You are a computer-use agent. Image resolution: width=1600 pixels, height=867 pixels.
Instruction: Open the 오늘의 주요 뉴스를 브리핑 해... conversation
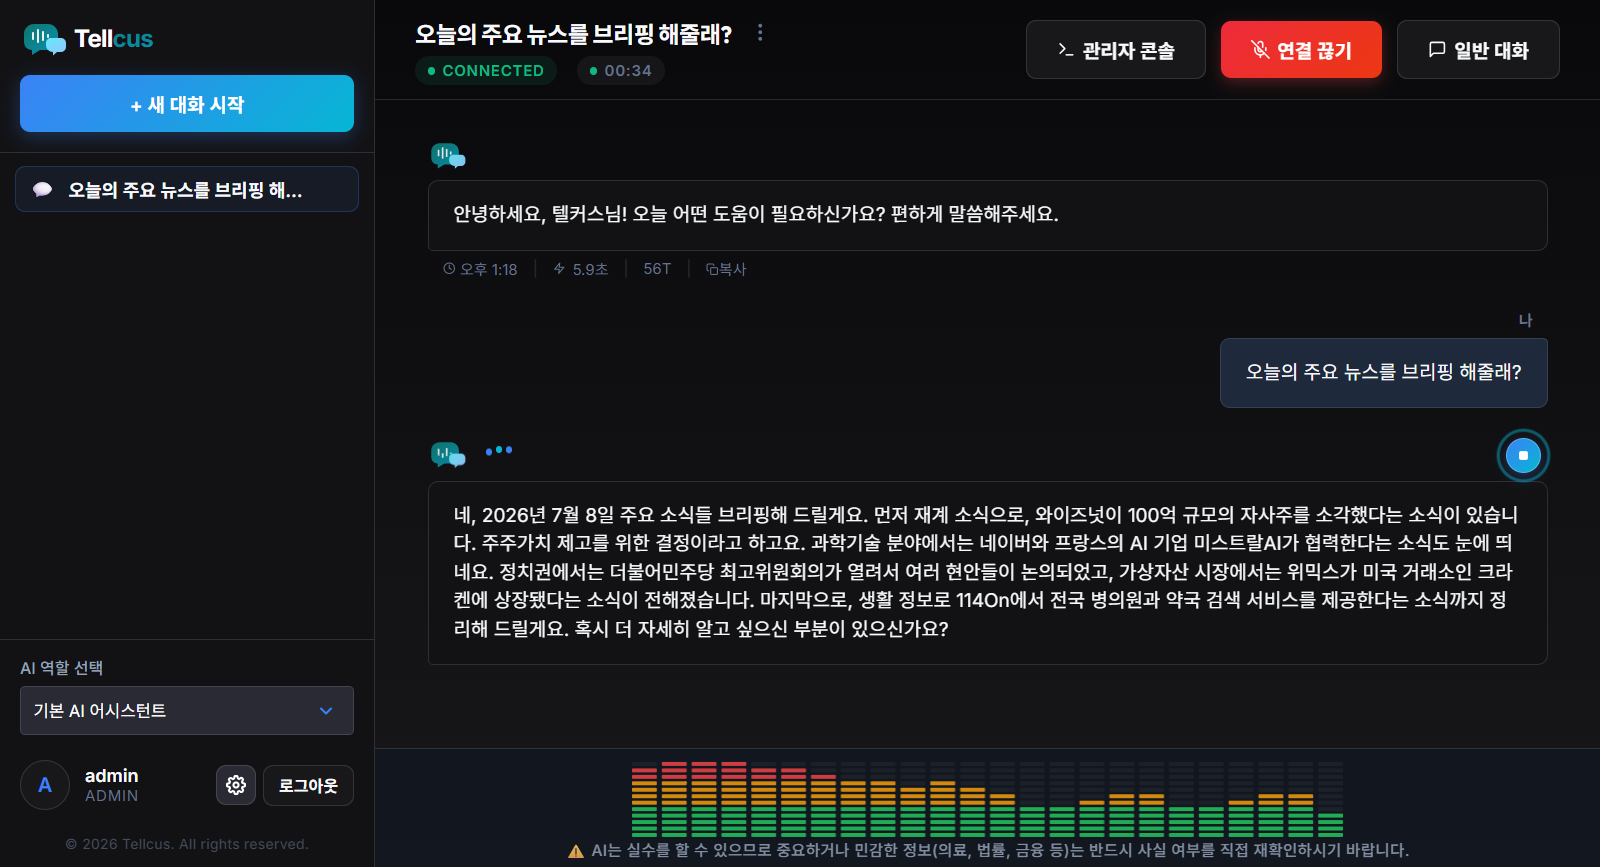[187, 189]
